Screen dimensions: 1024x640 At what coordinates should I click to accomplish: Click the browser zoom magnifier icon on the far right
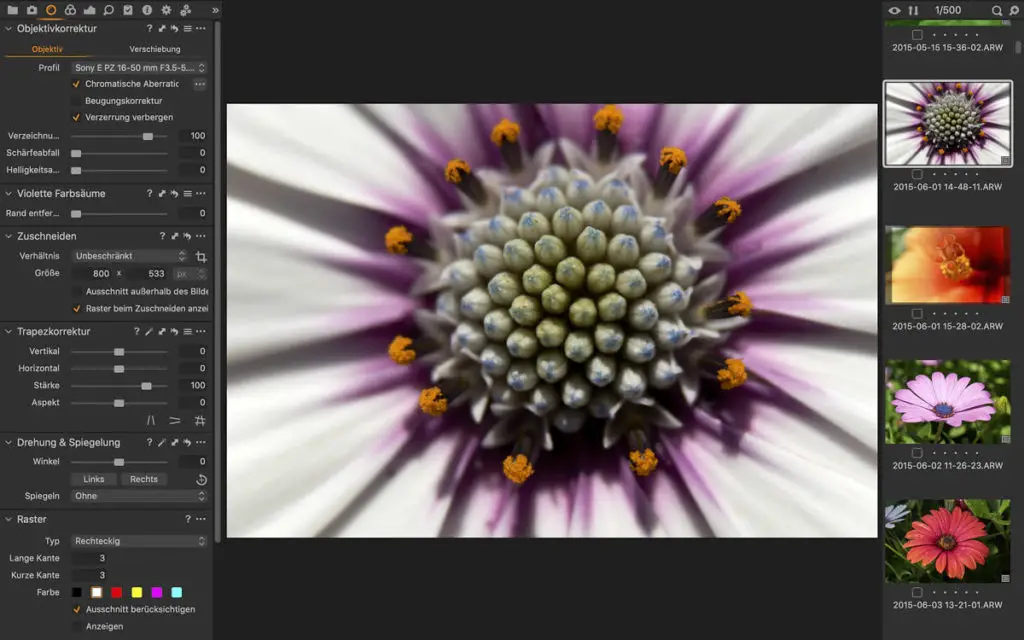tap(1015, 10)
